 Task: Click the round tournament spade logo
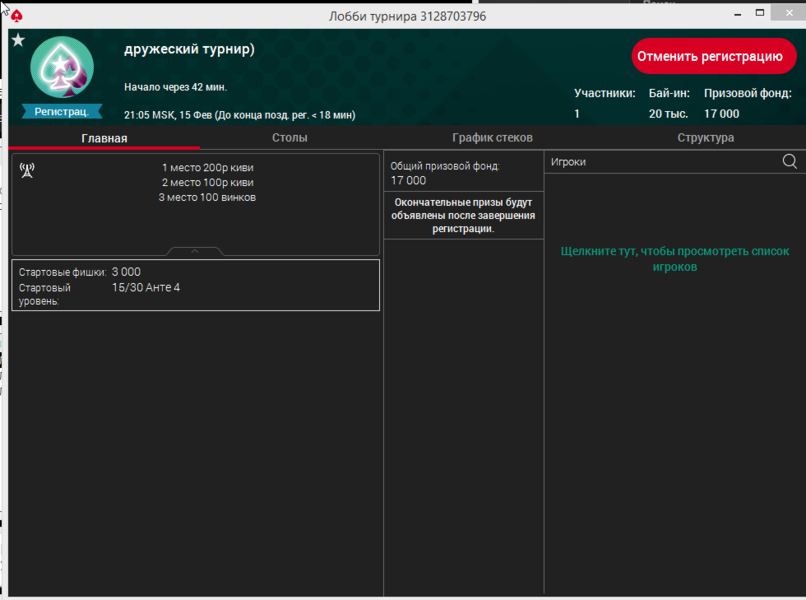tap(62, 68)
